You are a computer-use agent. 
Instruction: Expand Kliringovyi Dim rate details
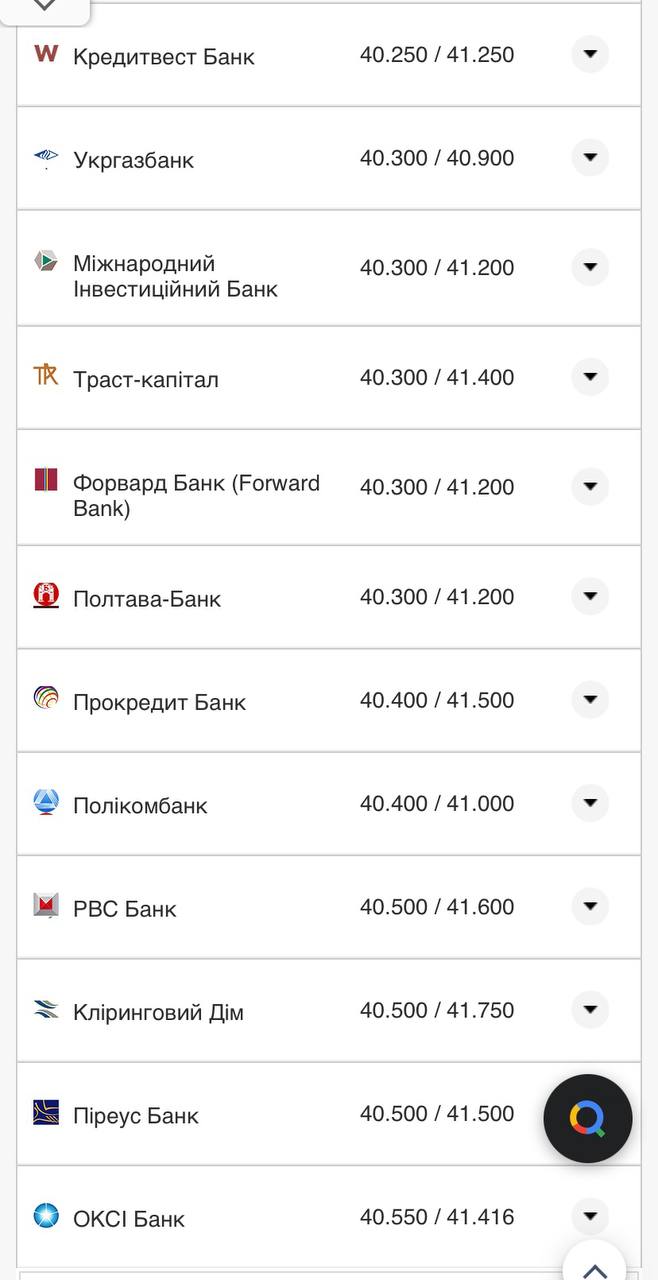tap(590, 1009)
